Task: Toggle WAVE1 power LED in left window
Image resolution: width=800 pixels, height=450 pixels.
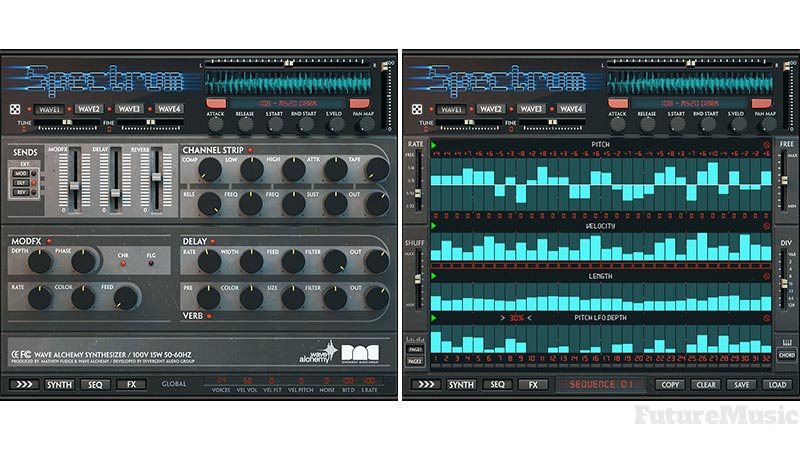Action: pos(29,109)
